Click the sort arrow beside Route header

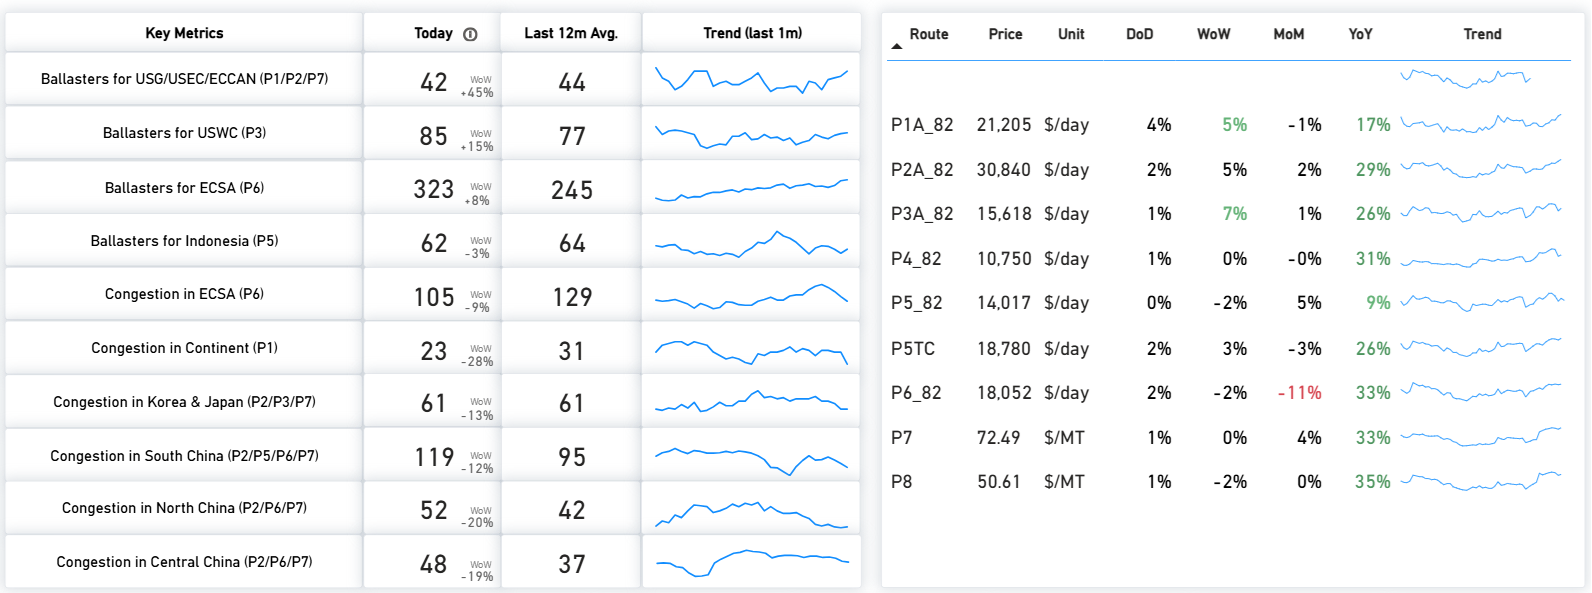pos(897,46)
